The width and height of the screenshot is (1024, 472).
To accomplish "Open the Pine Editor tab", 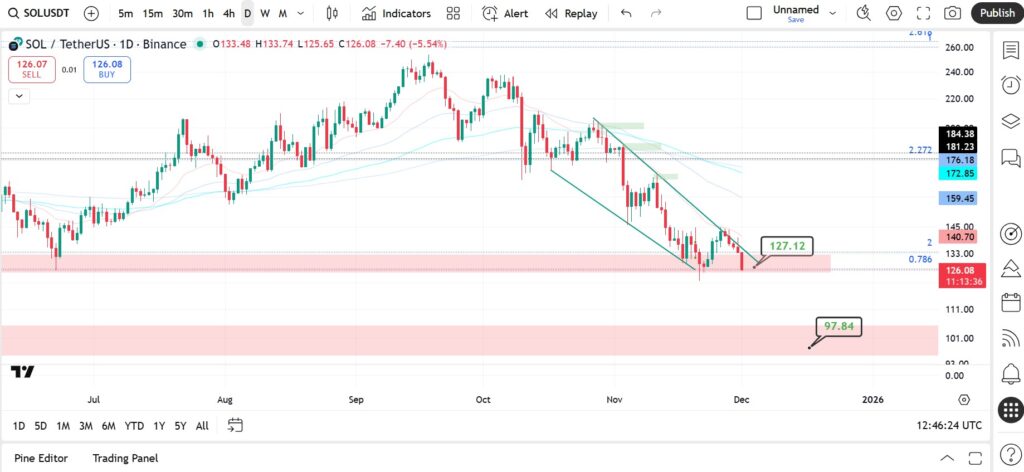I will click(x=40, y=458).
